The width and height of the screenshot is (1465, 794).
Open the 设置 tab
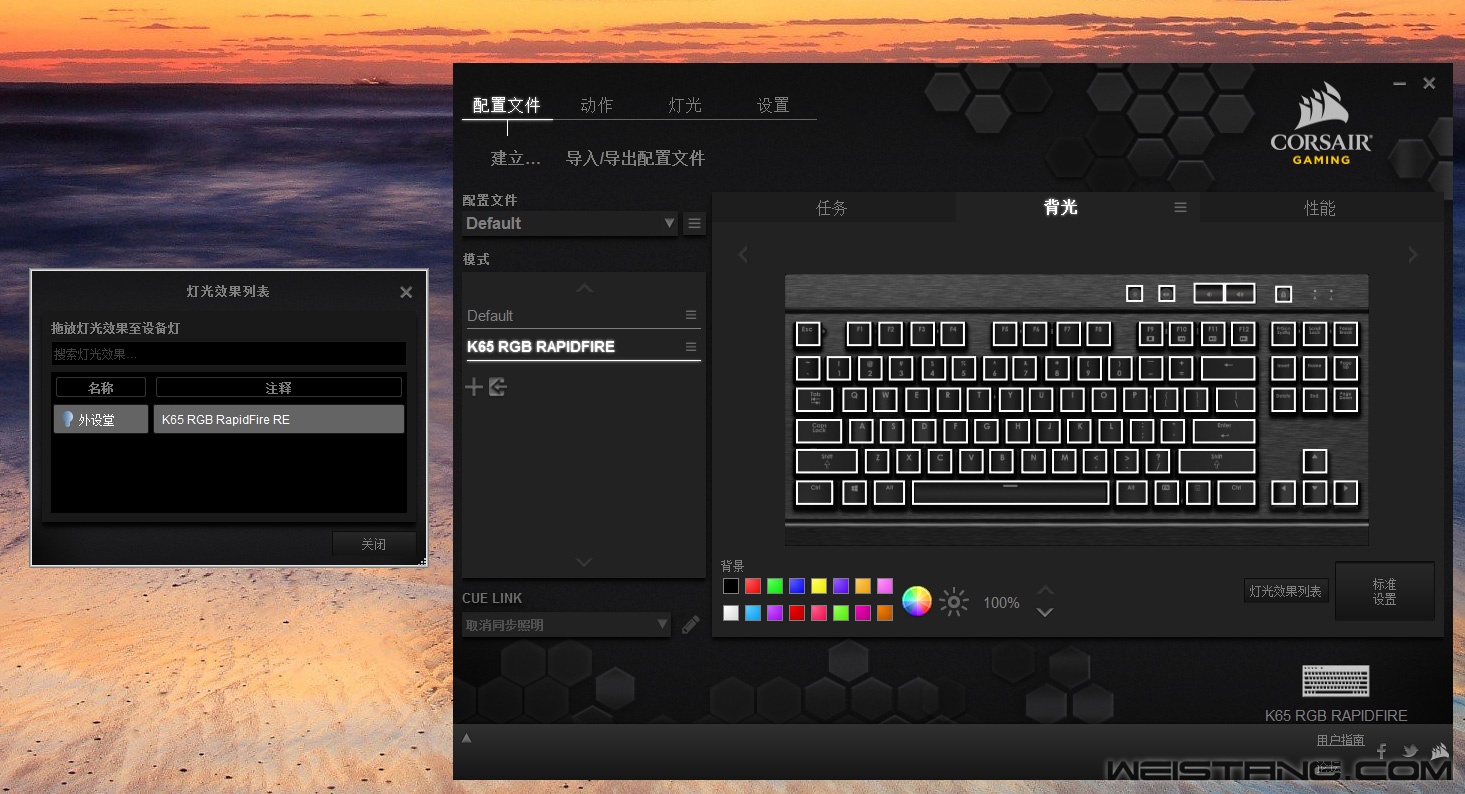click(773, 105)
